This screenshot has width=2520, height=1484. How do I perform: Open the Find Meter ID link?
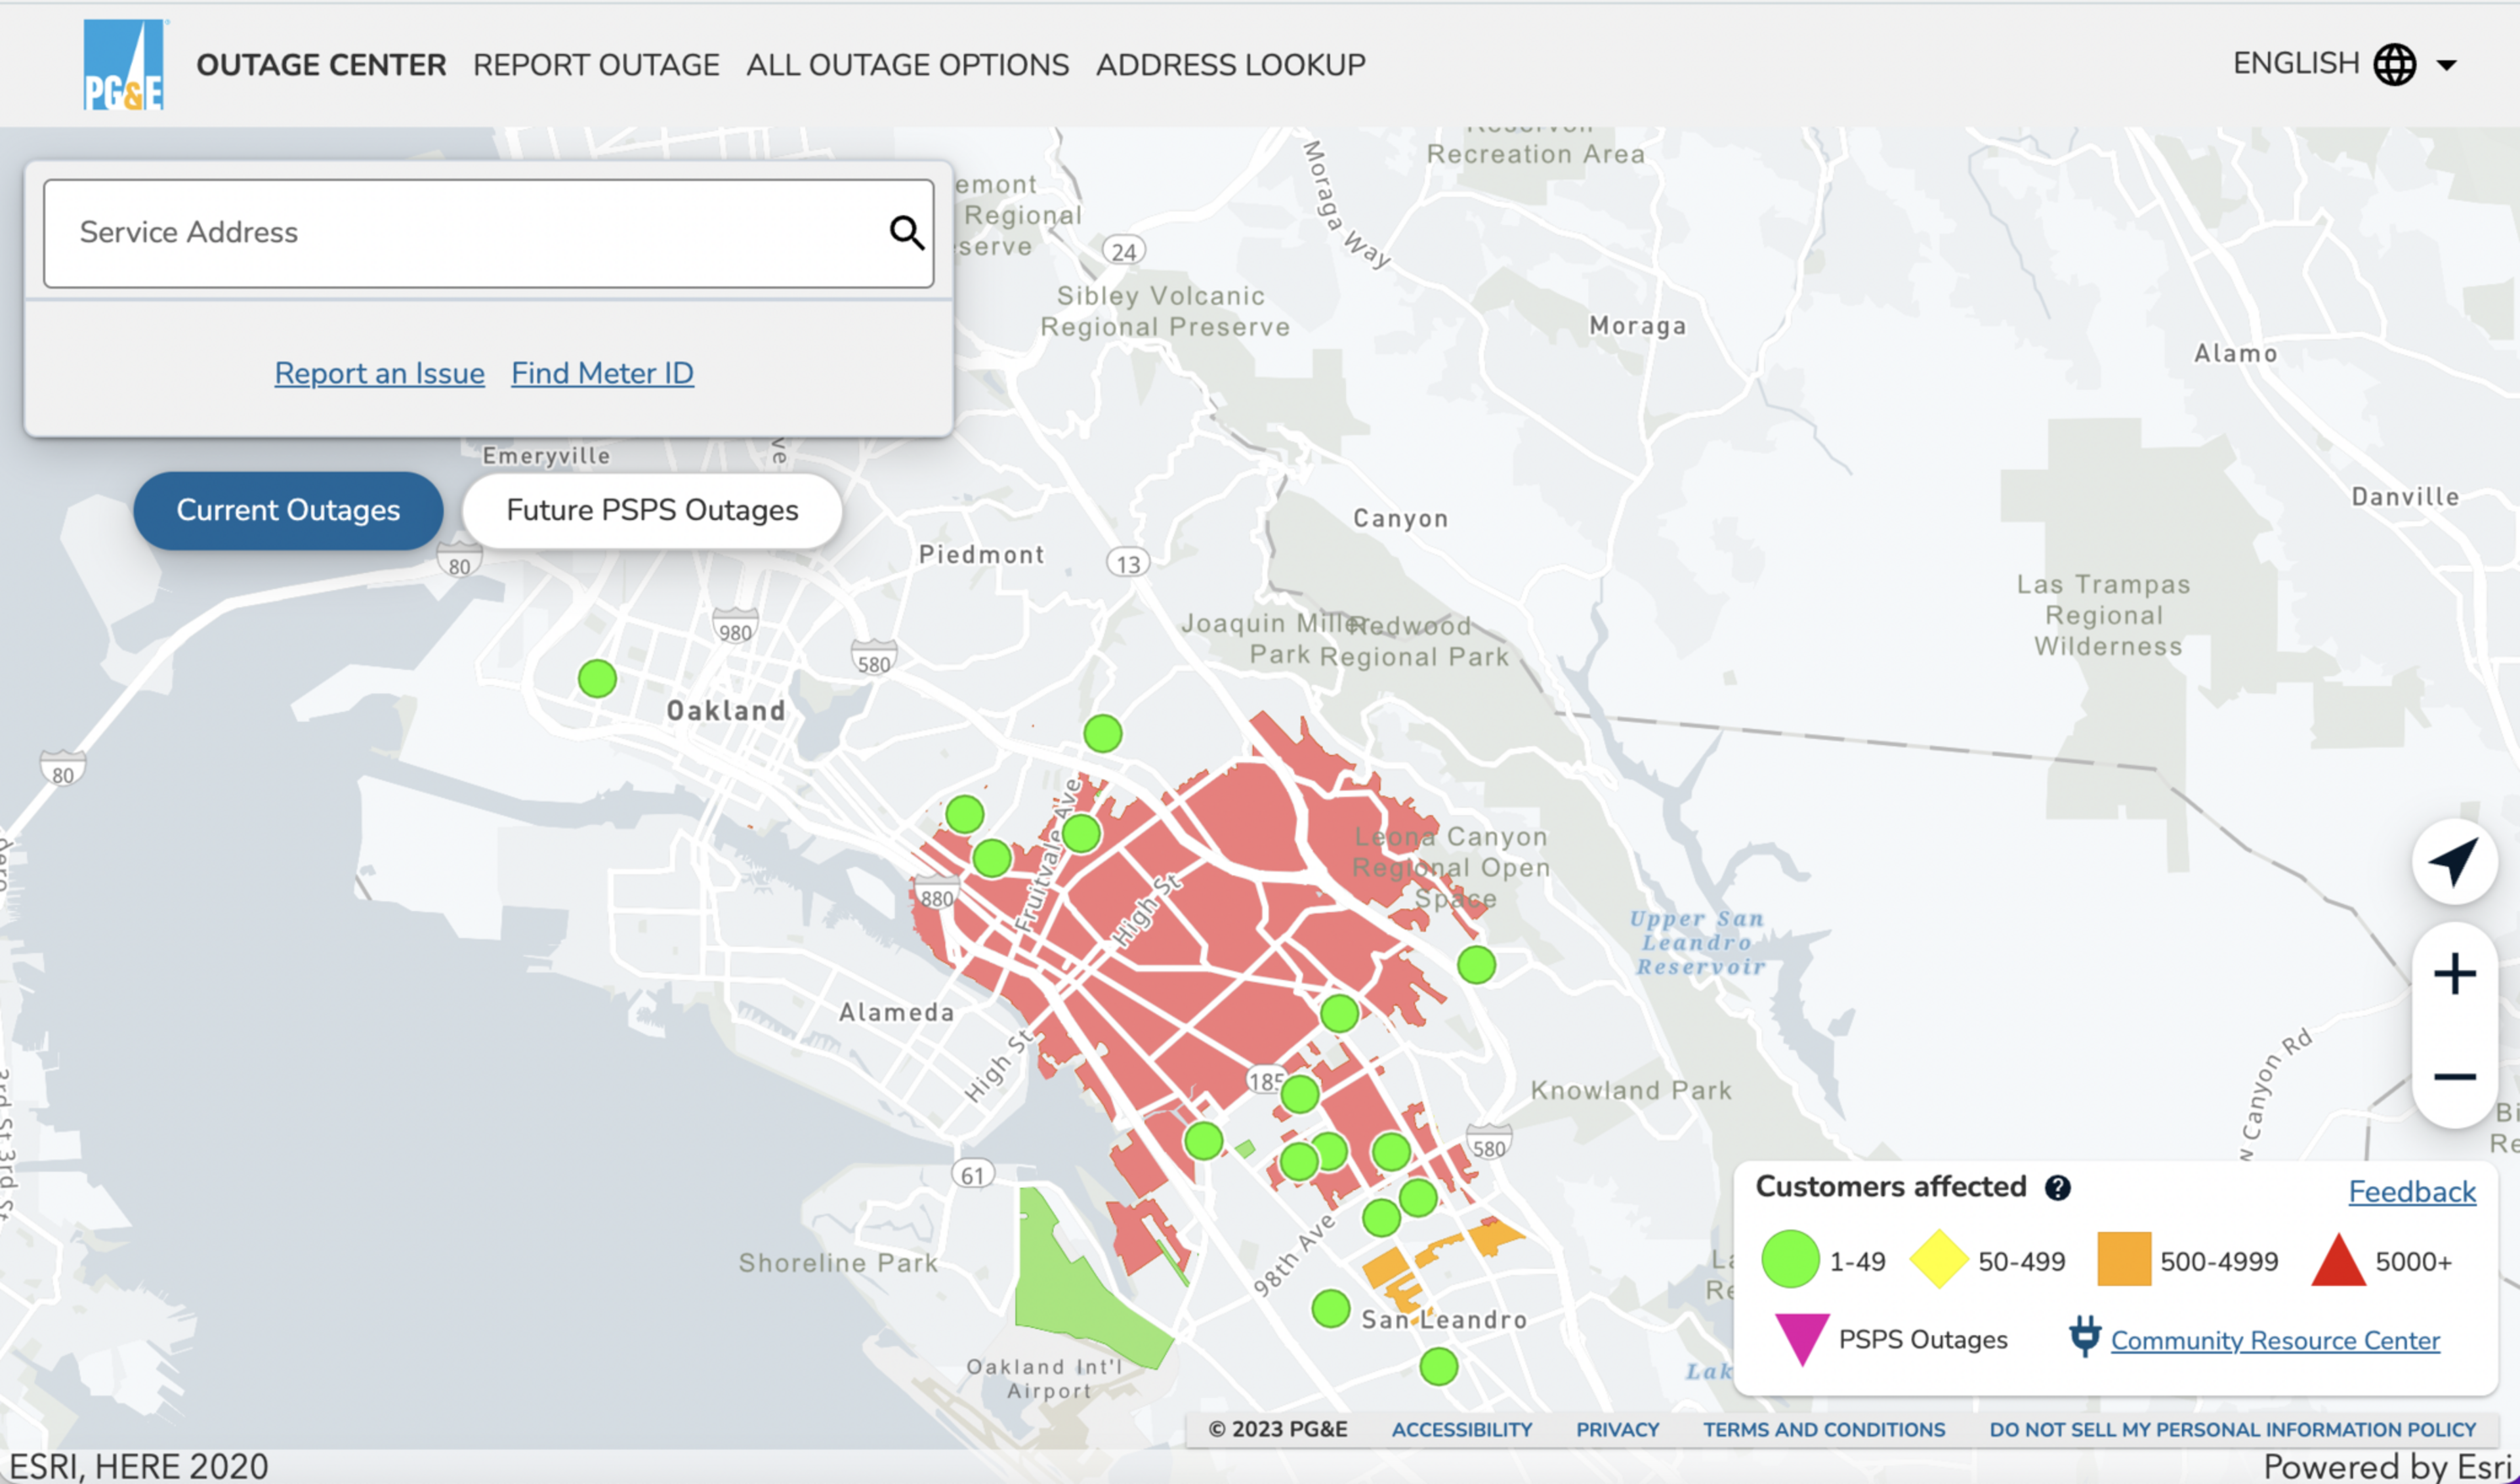point(602,373)
